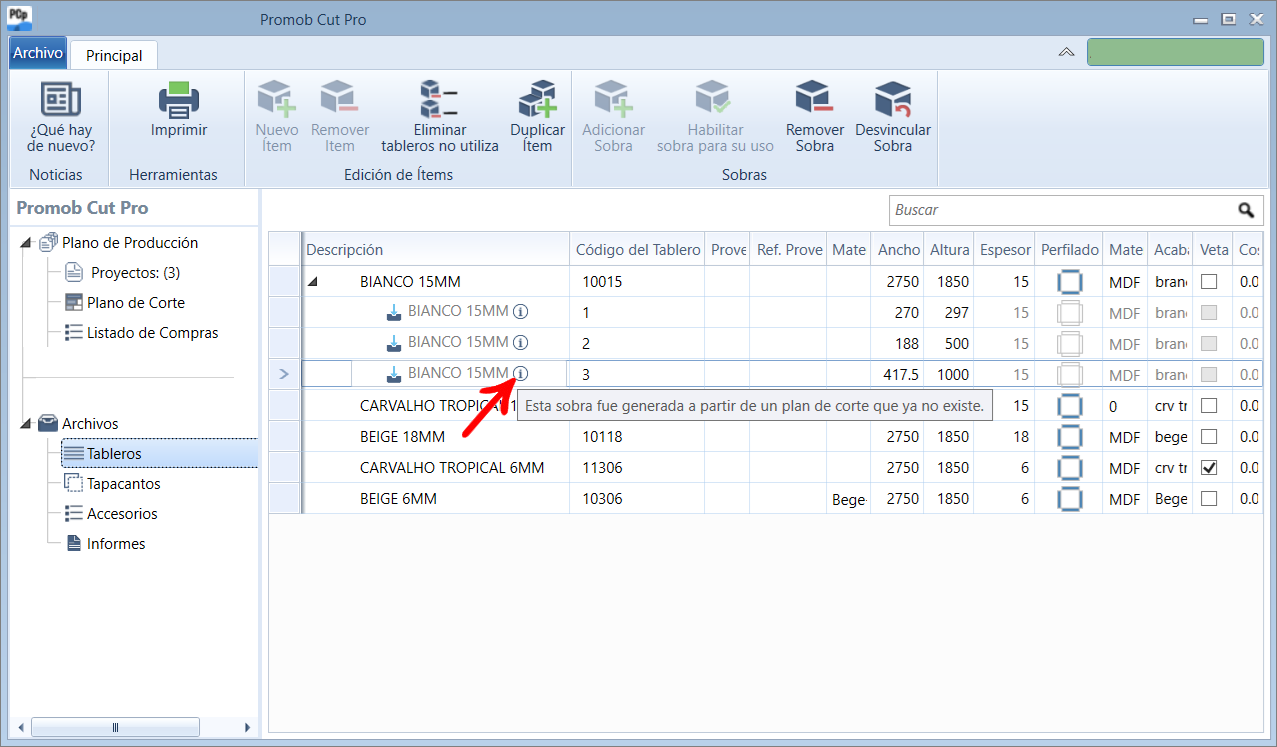Click the row selector arrow on row 3

[x=284, y=374]
